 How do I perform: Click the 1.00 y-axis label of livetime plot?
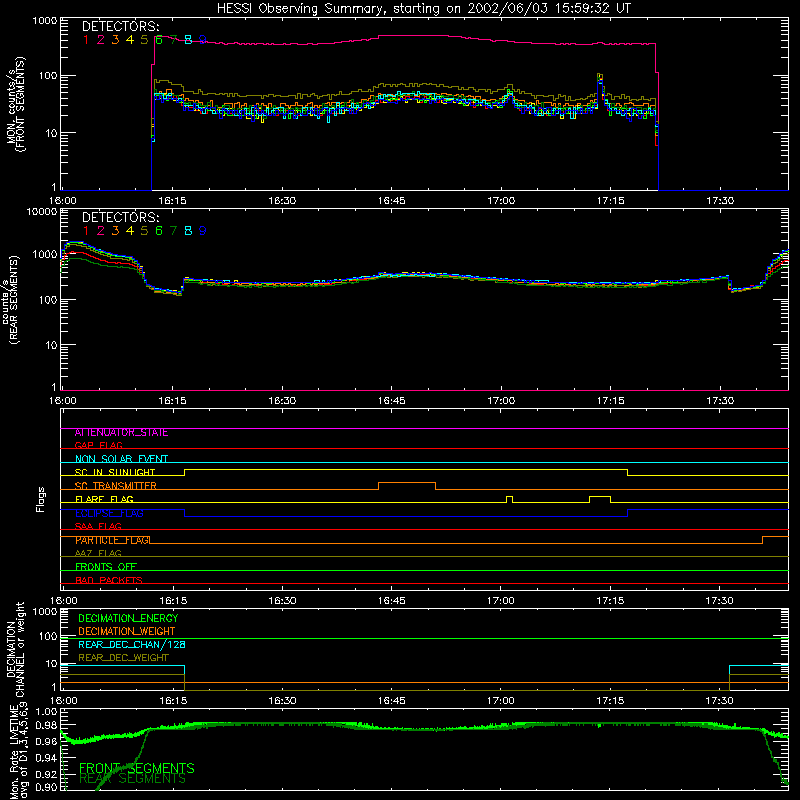[47, 711]
